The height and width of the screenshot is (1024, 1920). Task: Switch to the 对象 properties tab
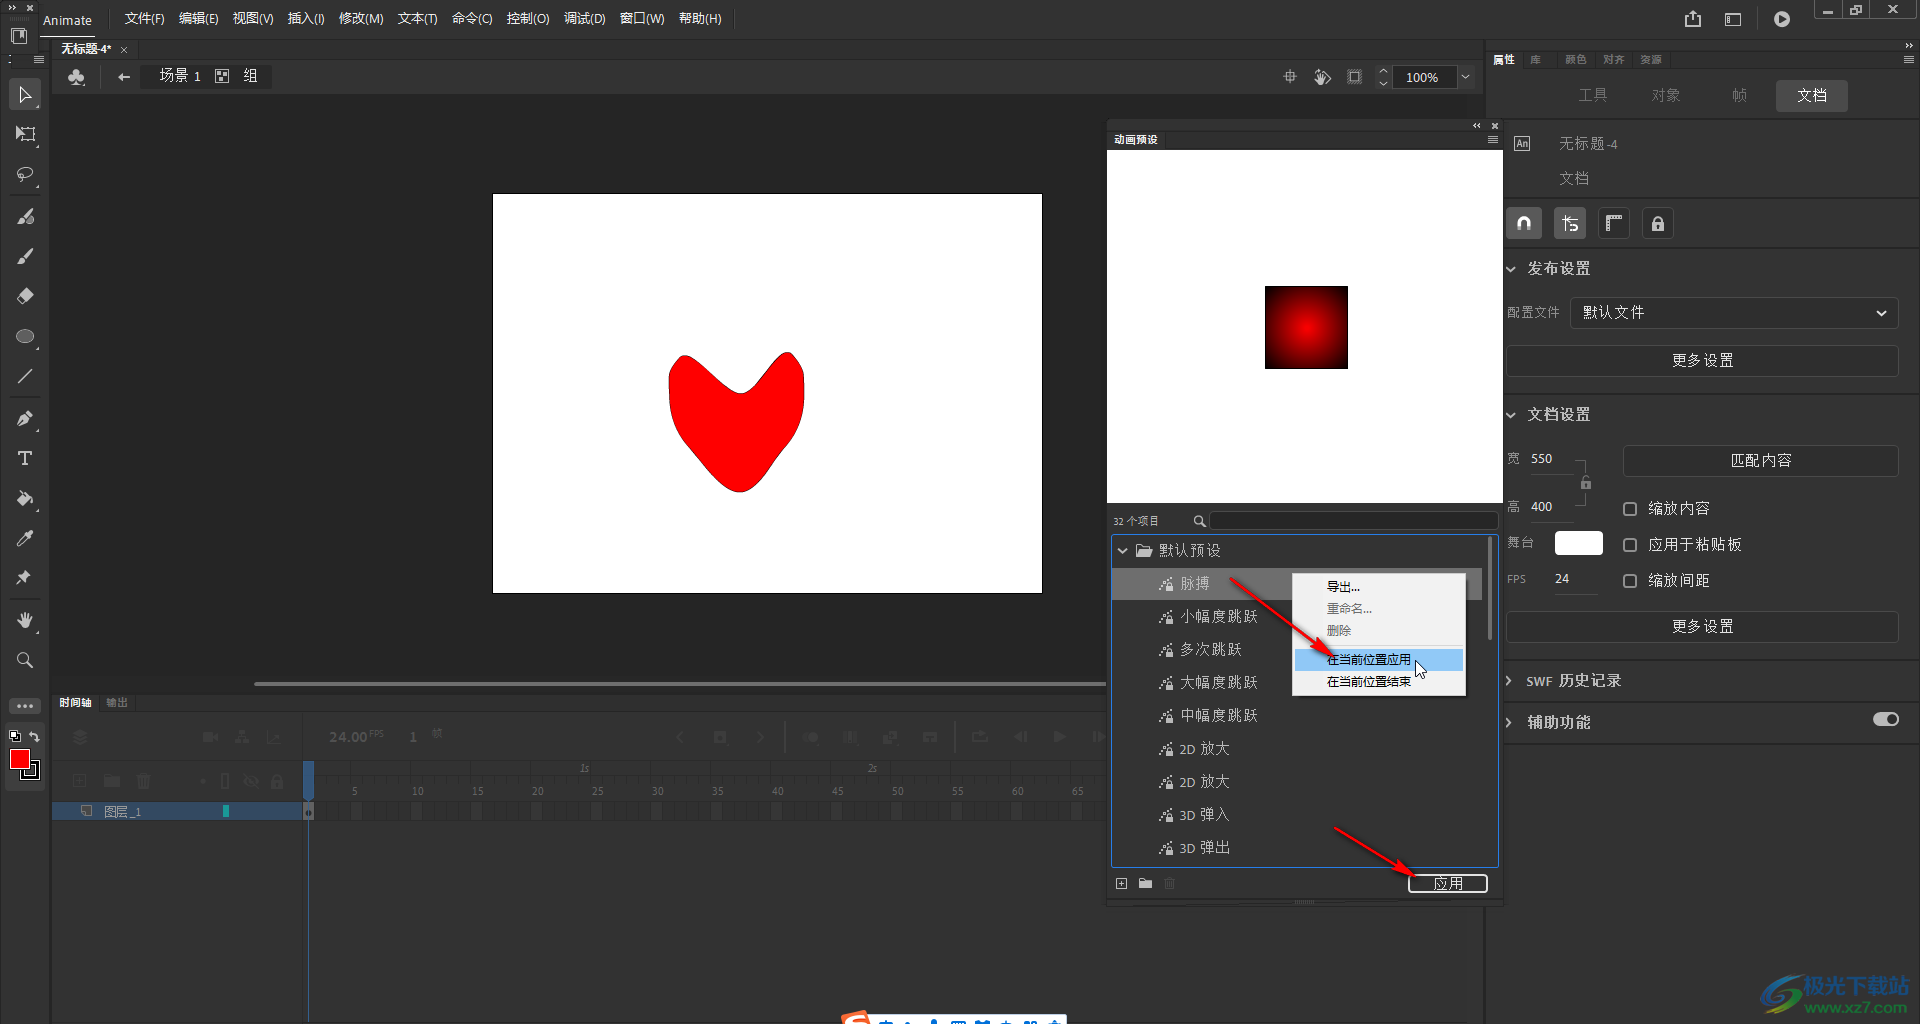(1665, 96)
